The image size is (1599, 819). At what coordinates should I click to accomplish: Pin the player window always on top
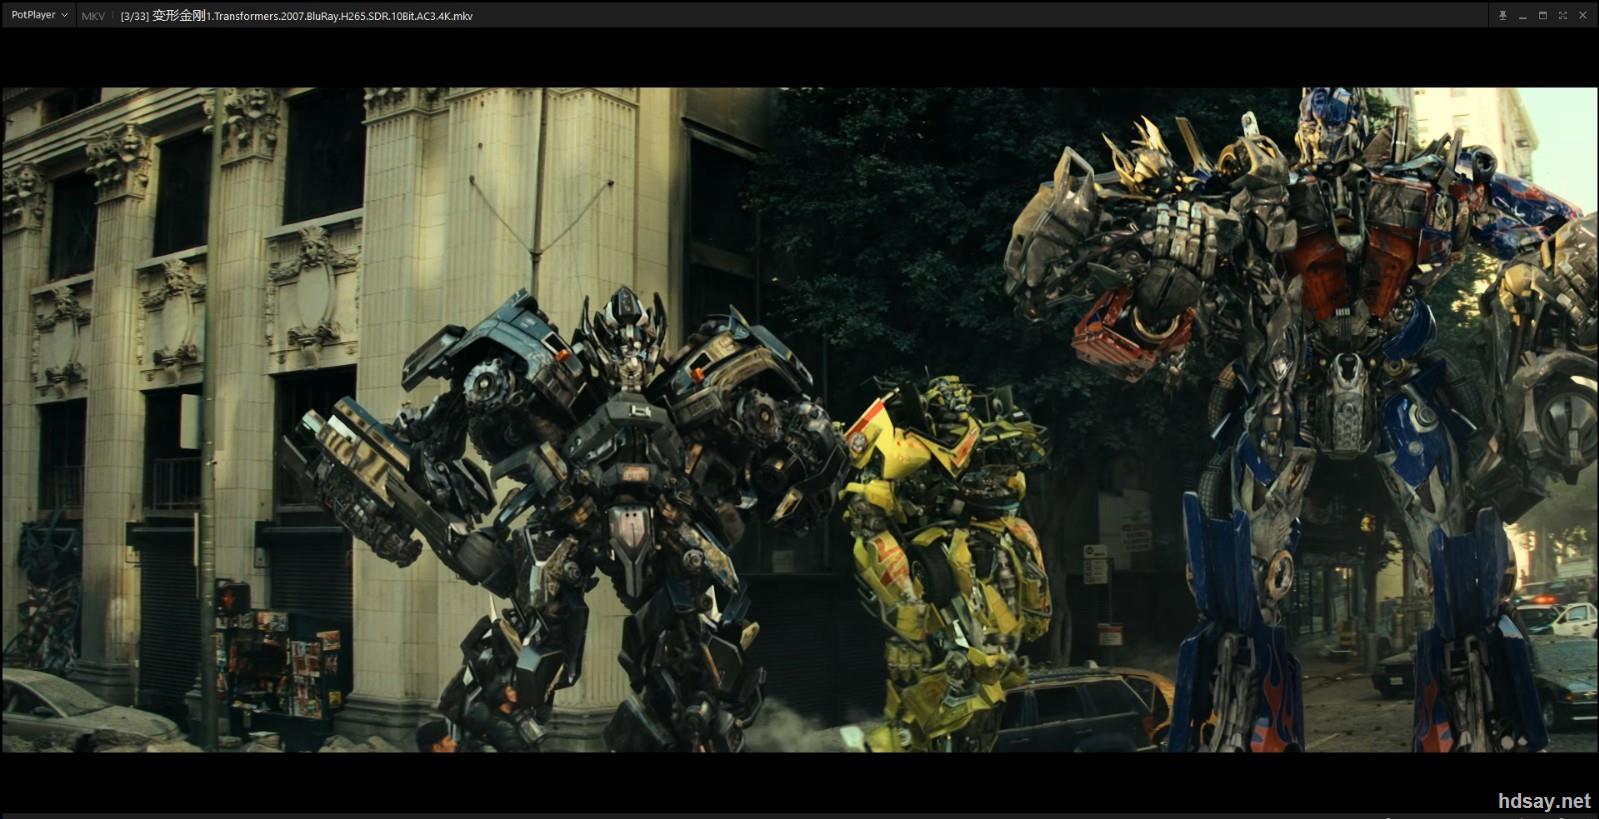pos(1502,16)
